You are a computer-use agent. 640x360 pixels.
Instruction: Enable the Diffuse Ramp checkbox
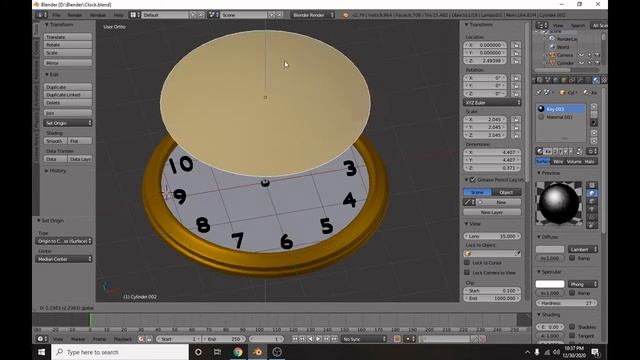pos(572,258)
